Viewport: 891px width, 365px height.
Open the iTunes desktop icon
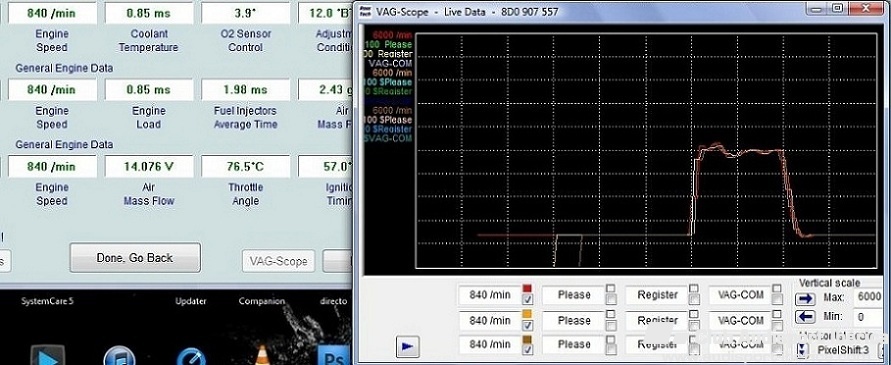[119, 356]
